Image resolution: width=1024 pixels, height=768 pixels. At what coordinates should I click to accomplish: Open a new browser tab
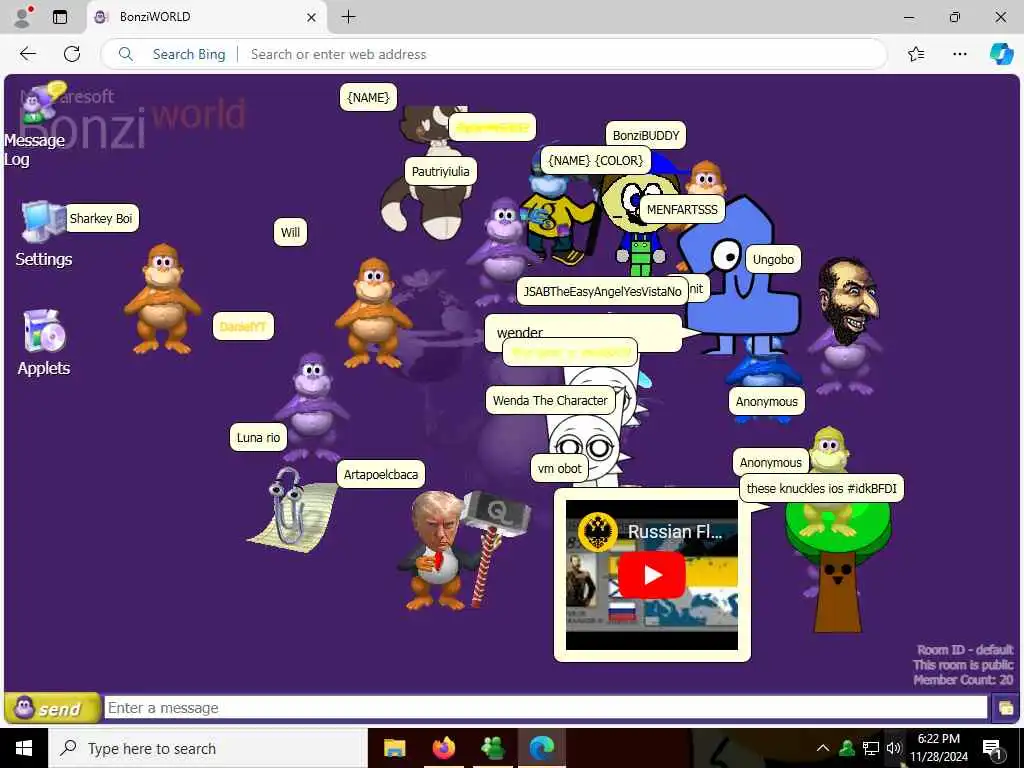click(349, 17)
